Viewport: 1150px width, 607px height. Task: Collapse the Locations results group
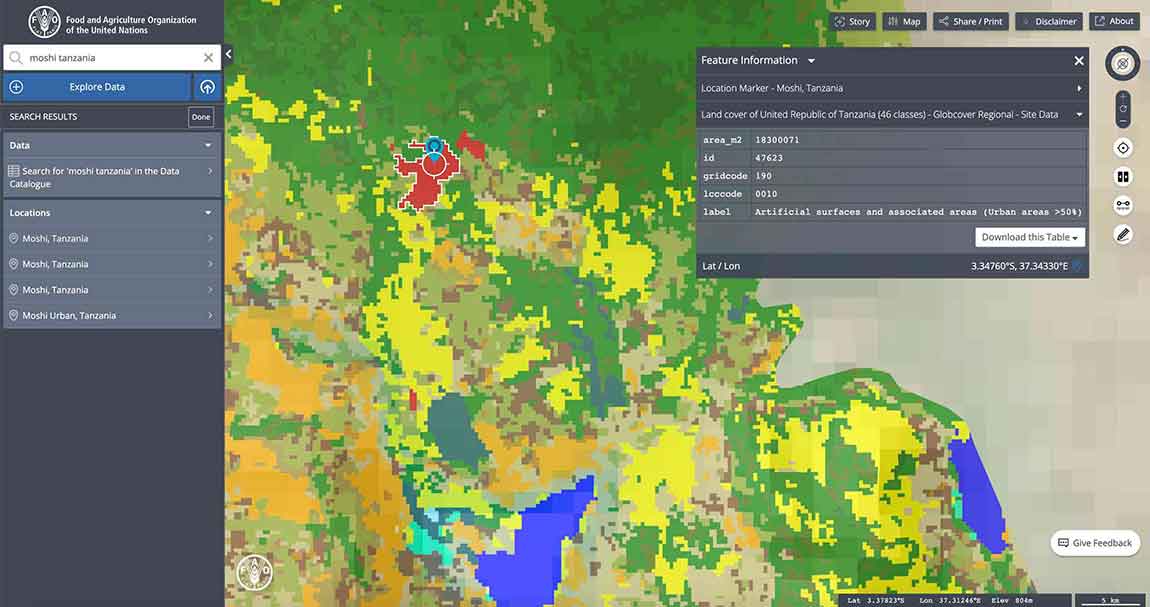[208, 213]
